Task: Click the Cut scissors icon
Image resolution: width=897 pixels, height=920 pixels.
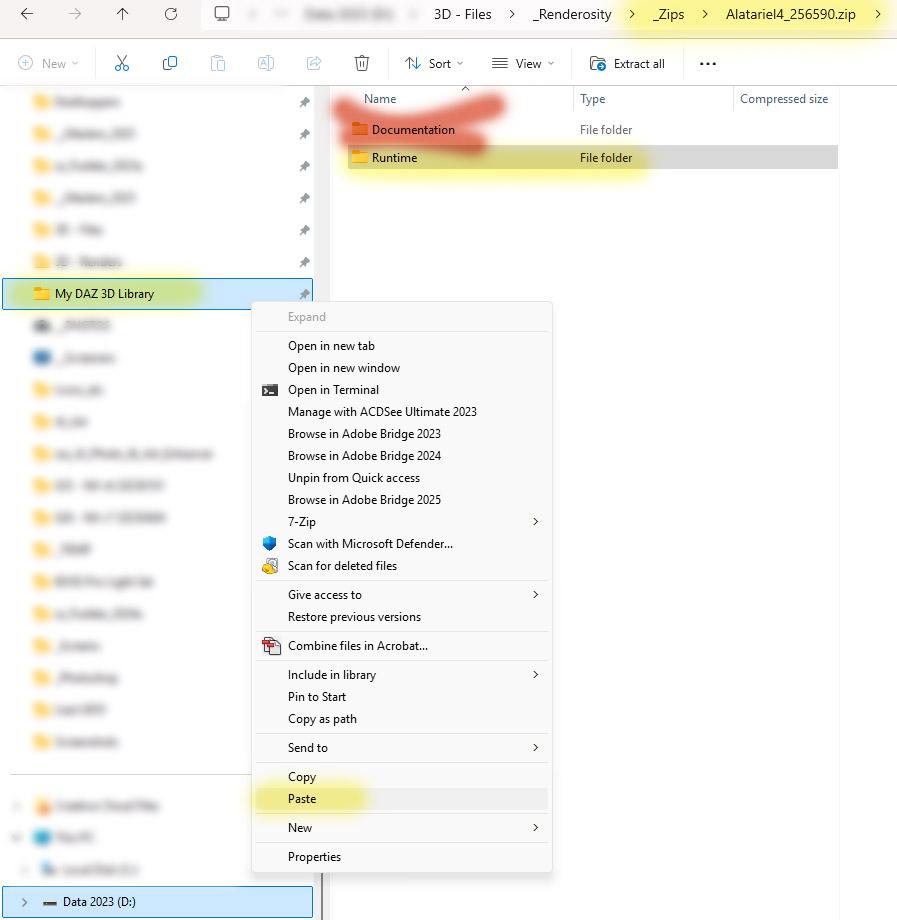Action: 121,63
